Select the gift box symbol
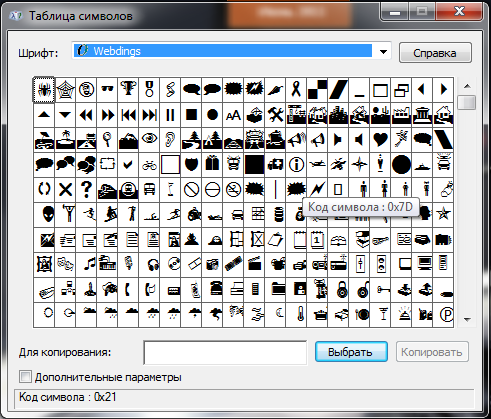The image size is (491, 419). point(212,165)
